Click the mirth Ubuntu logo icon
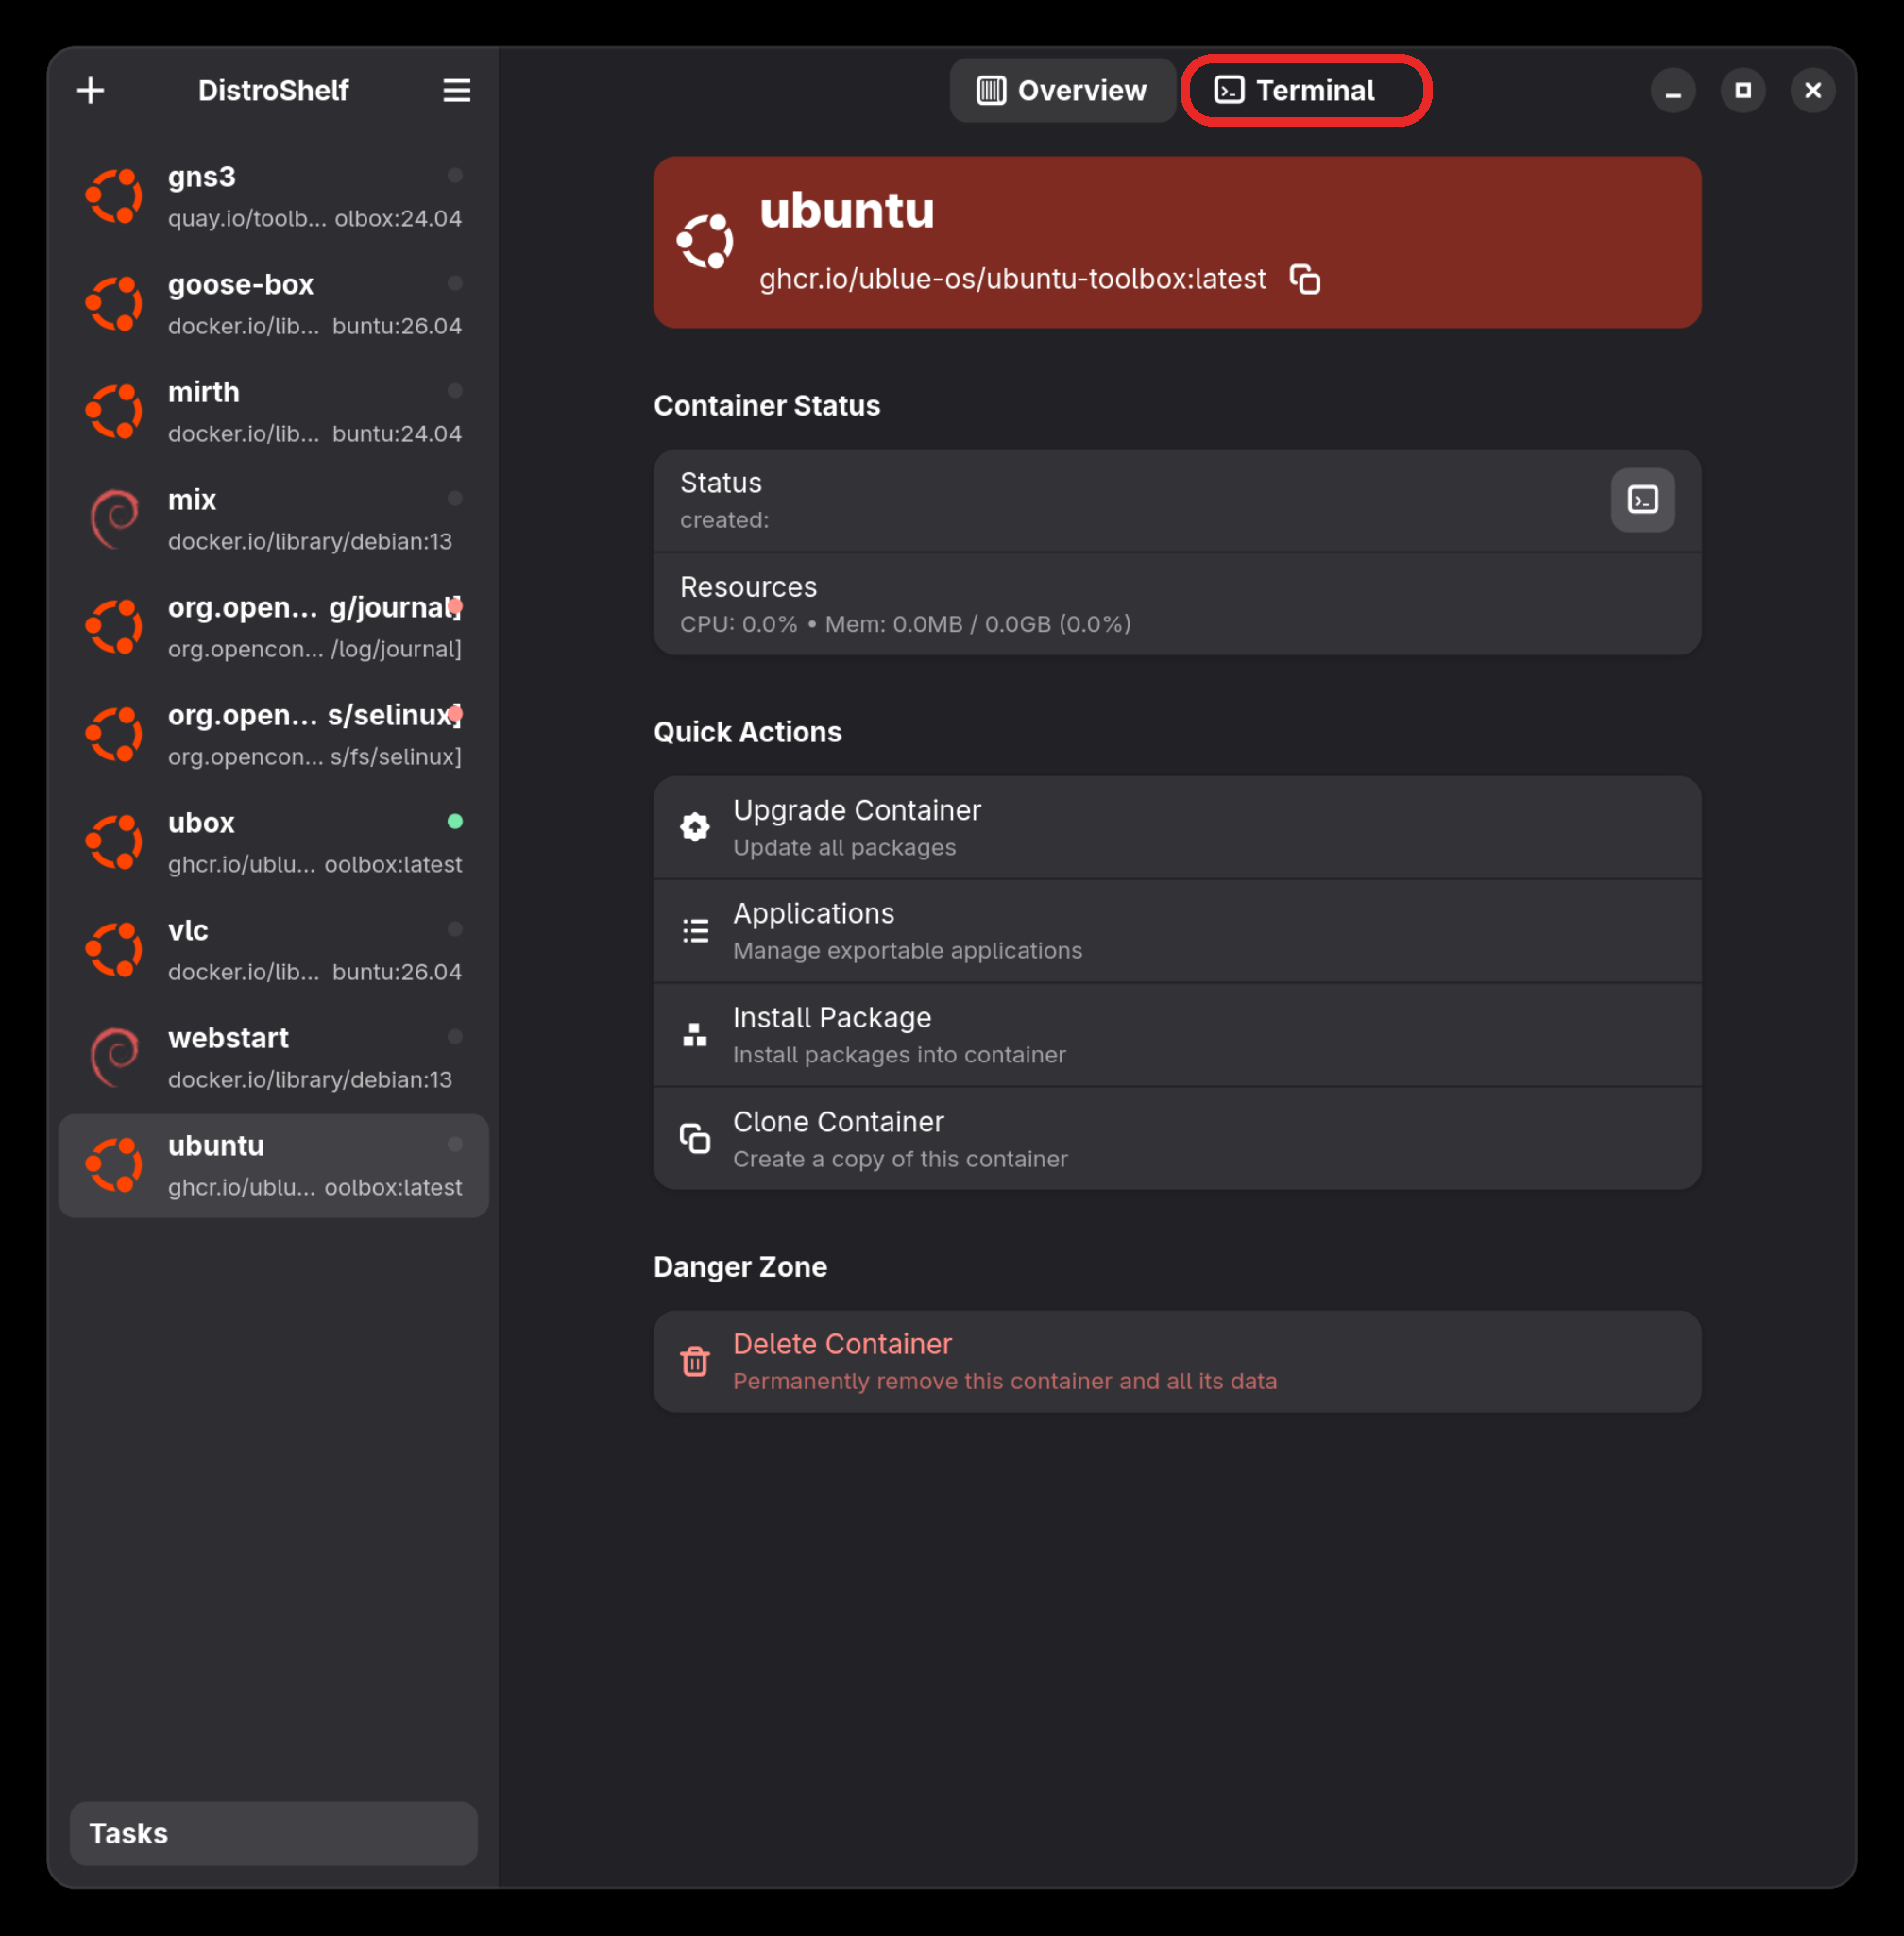The width and height of the screenshot is (1904, 1936). (x=115, y=412)
